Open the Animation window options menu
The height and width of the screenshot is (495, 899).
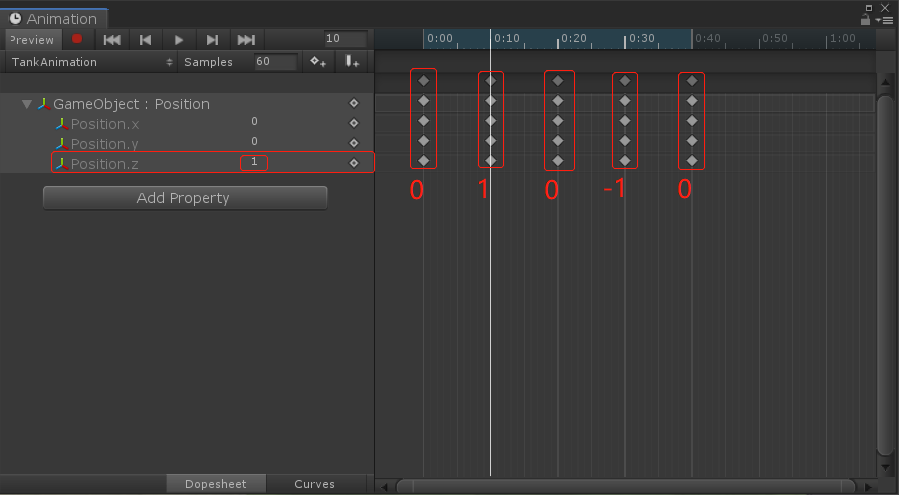point(886,20)
